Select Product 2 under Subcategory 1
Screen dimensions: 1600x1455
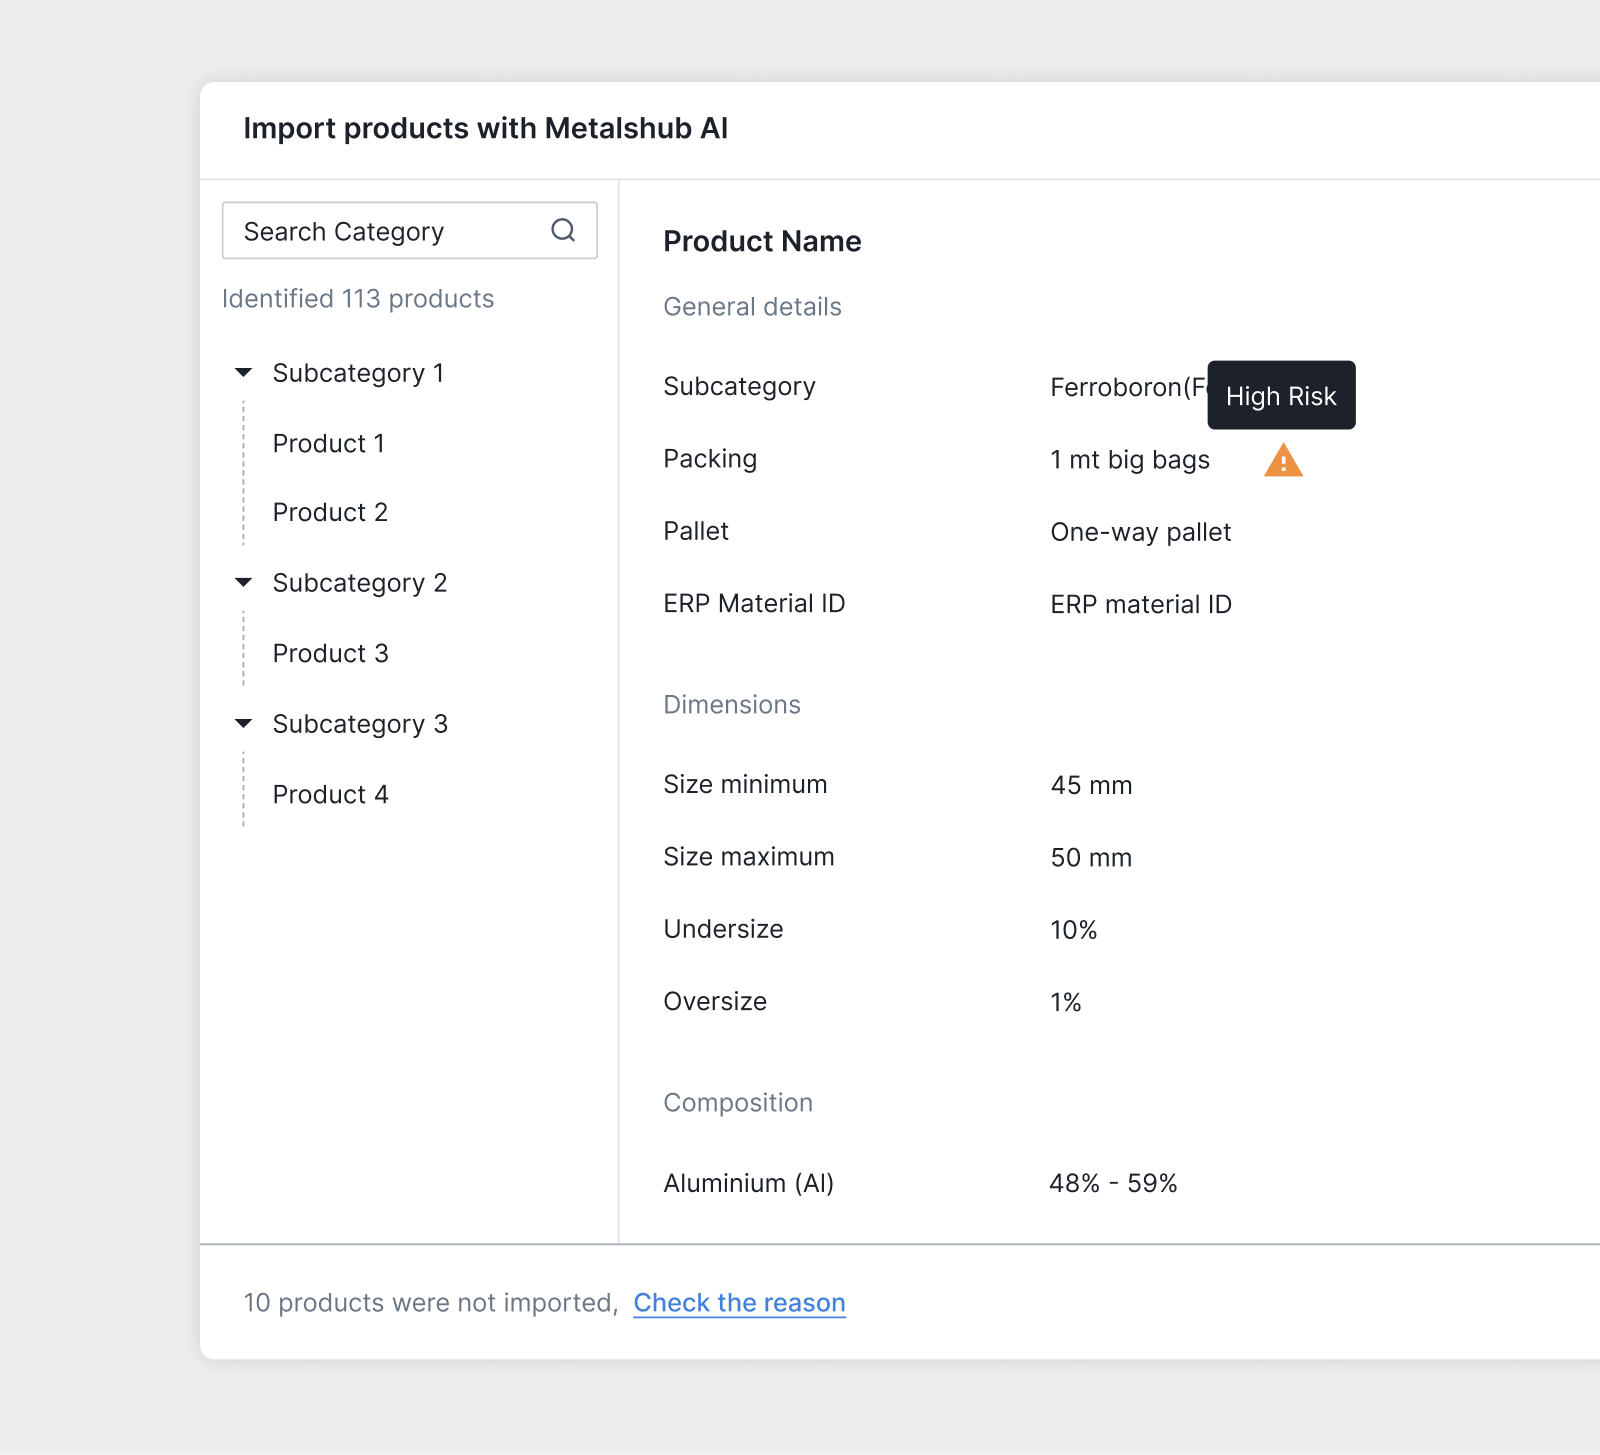[329, 512]
